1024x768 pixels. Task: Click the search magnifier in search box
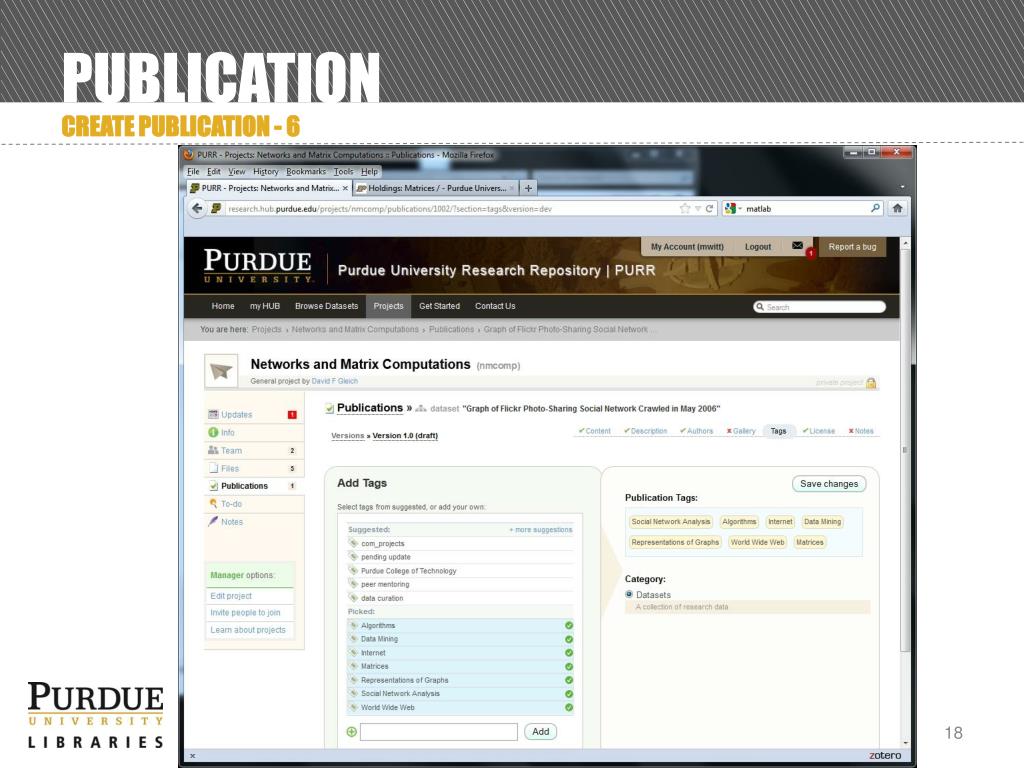pos(875,208)
